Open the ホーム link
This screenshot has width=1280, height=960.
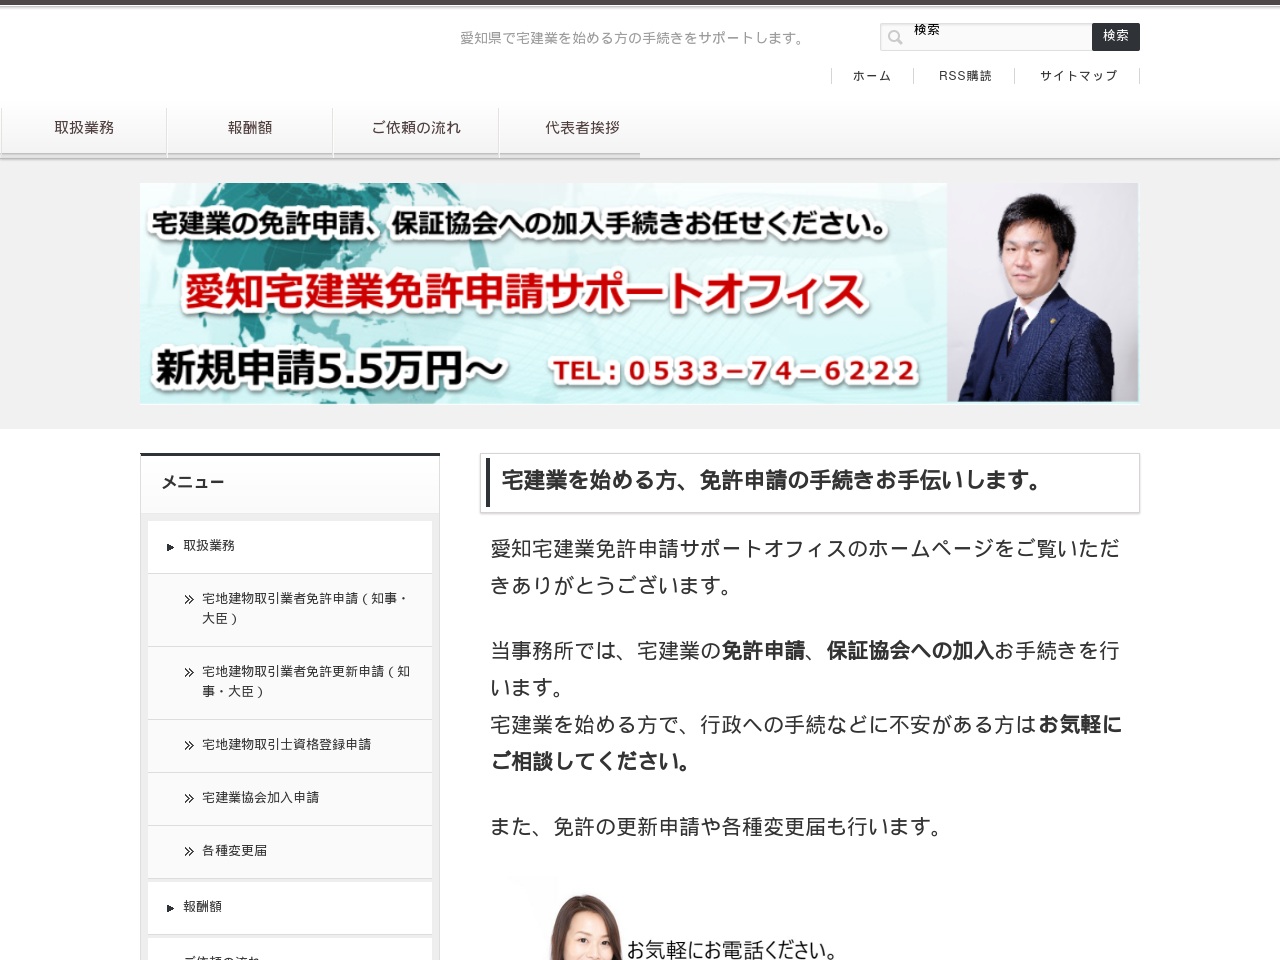[x=872, y=76]
